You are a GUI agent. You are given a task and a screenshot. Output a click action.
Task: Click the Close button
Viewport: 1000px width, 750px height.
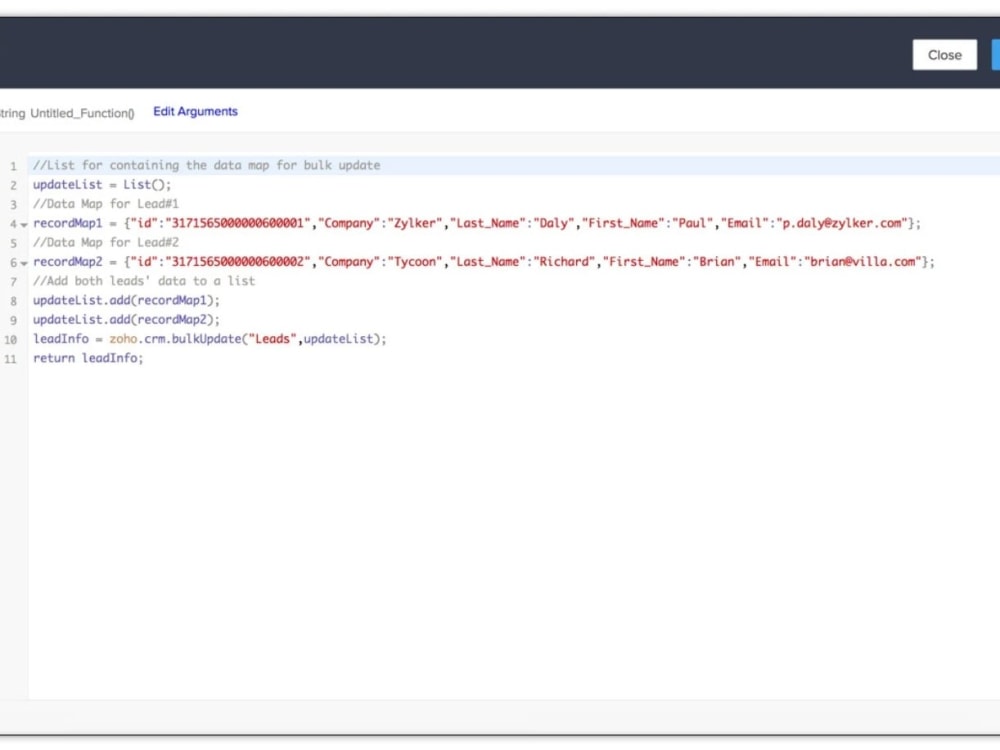click(x=944, y=55)
